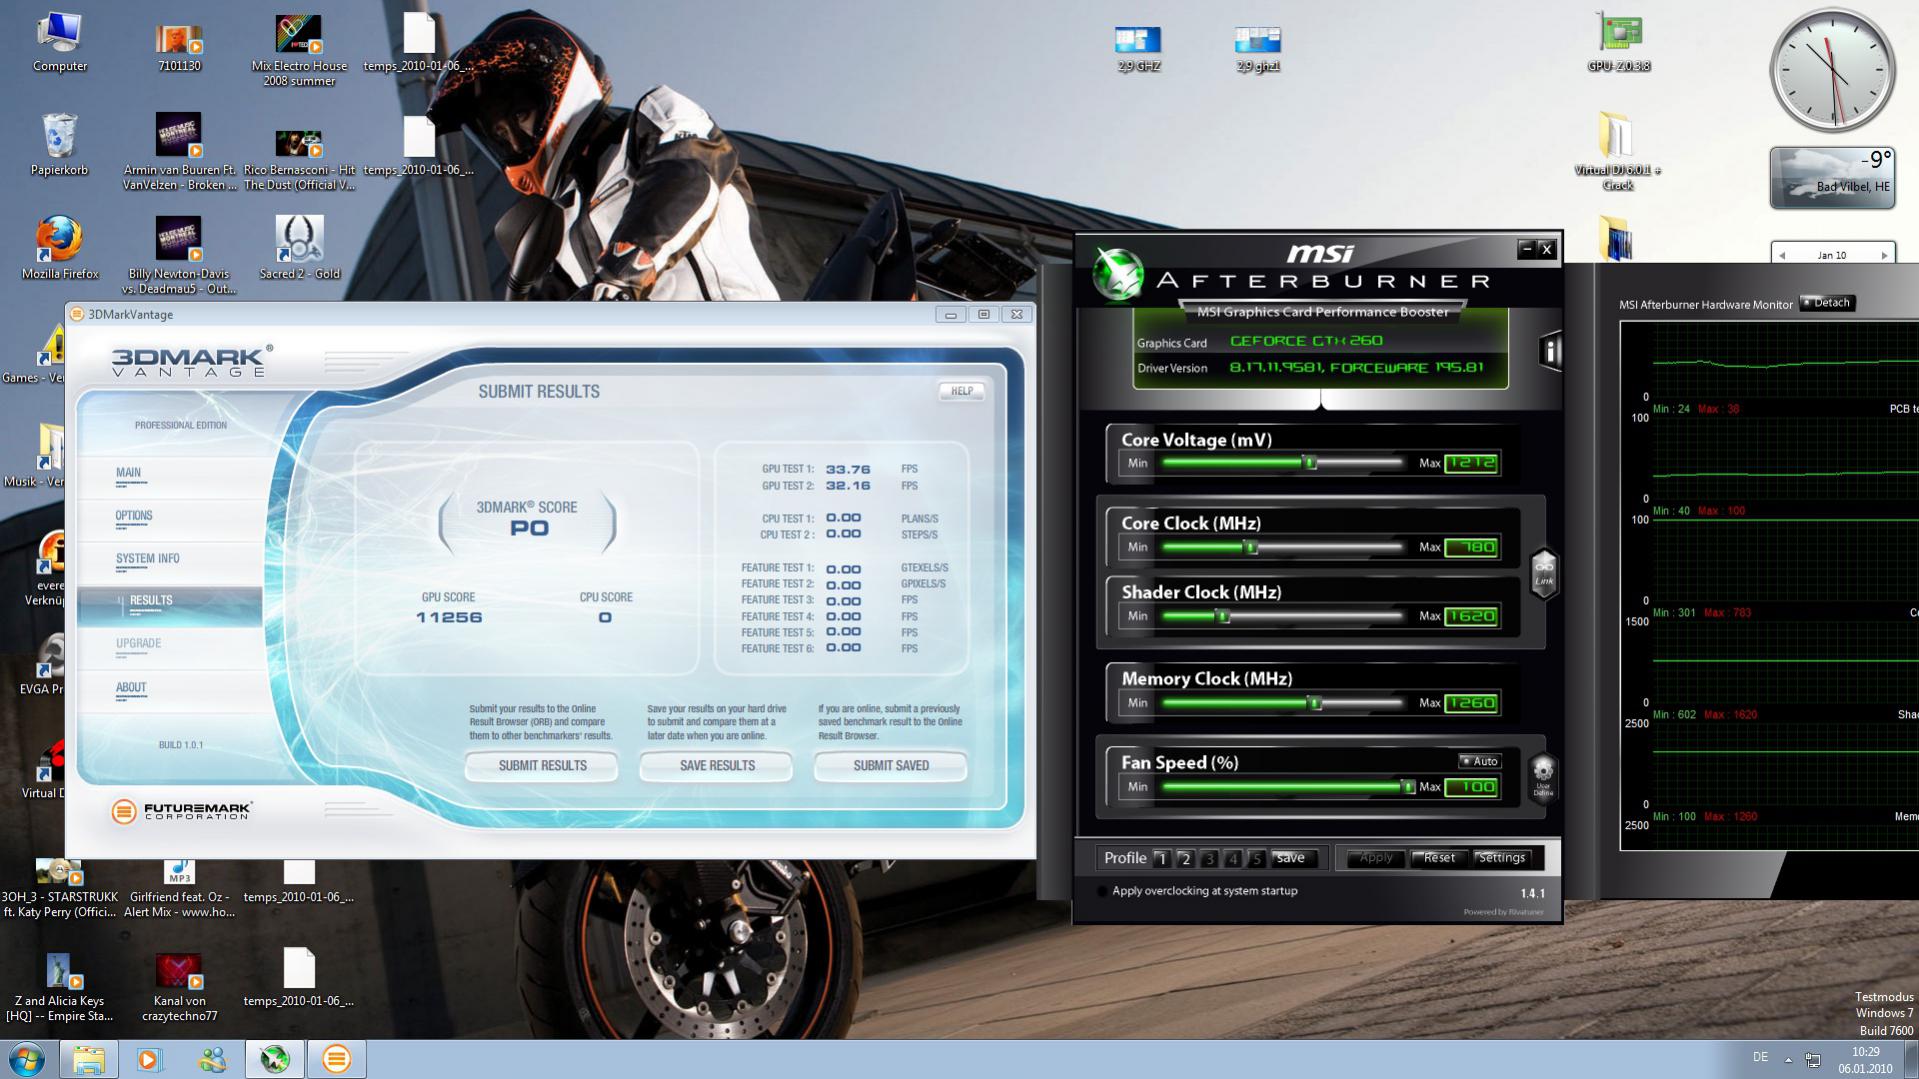The width and height of the screenshot is (1919, 1079).
Task: Select the Girlfriend feat. Oz MP3 file
Action: pos(179,888)
